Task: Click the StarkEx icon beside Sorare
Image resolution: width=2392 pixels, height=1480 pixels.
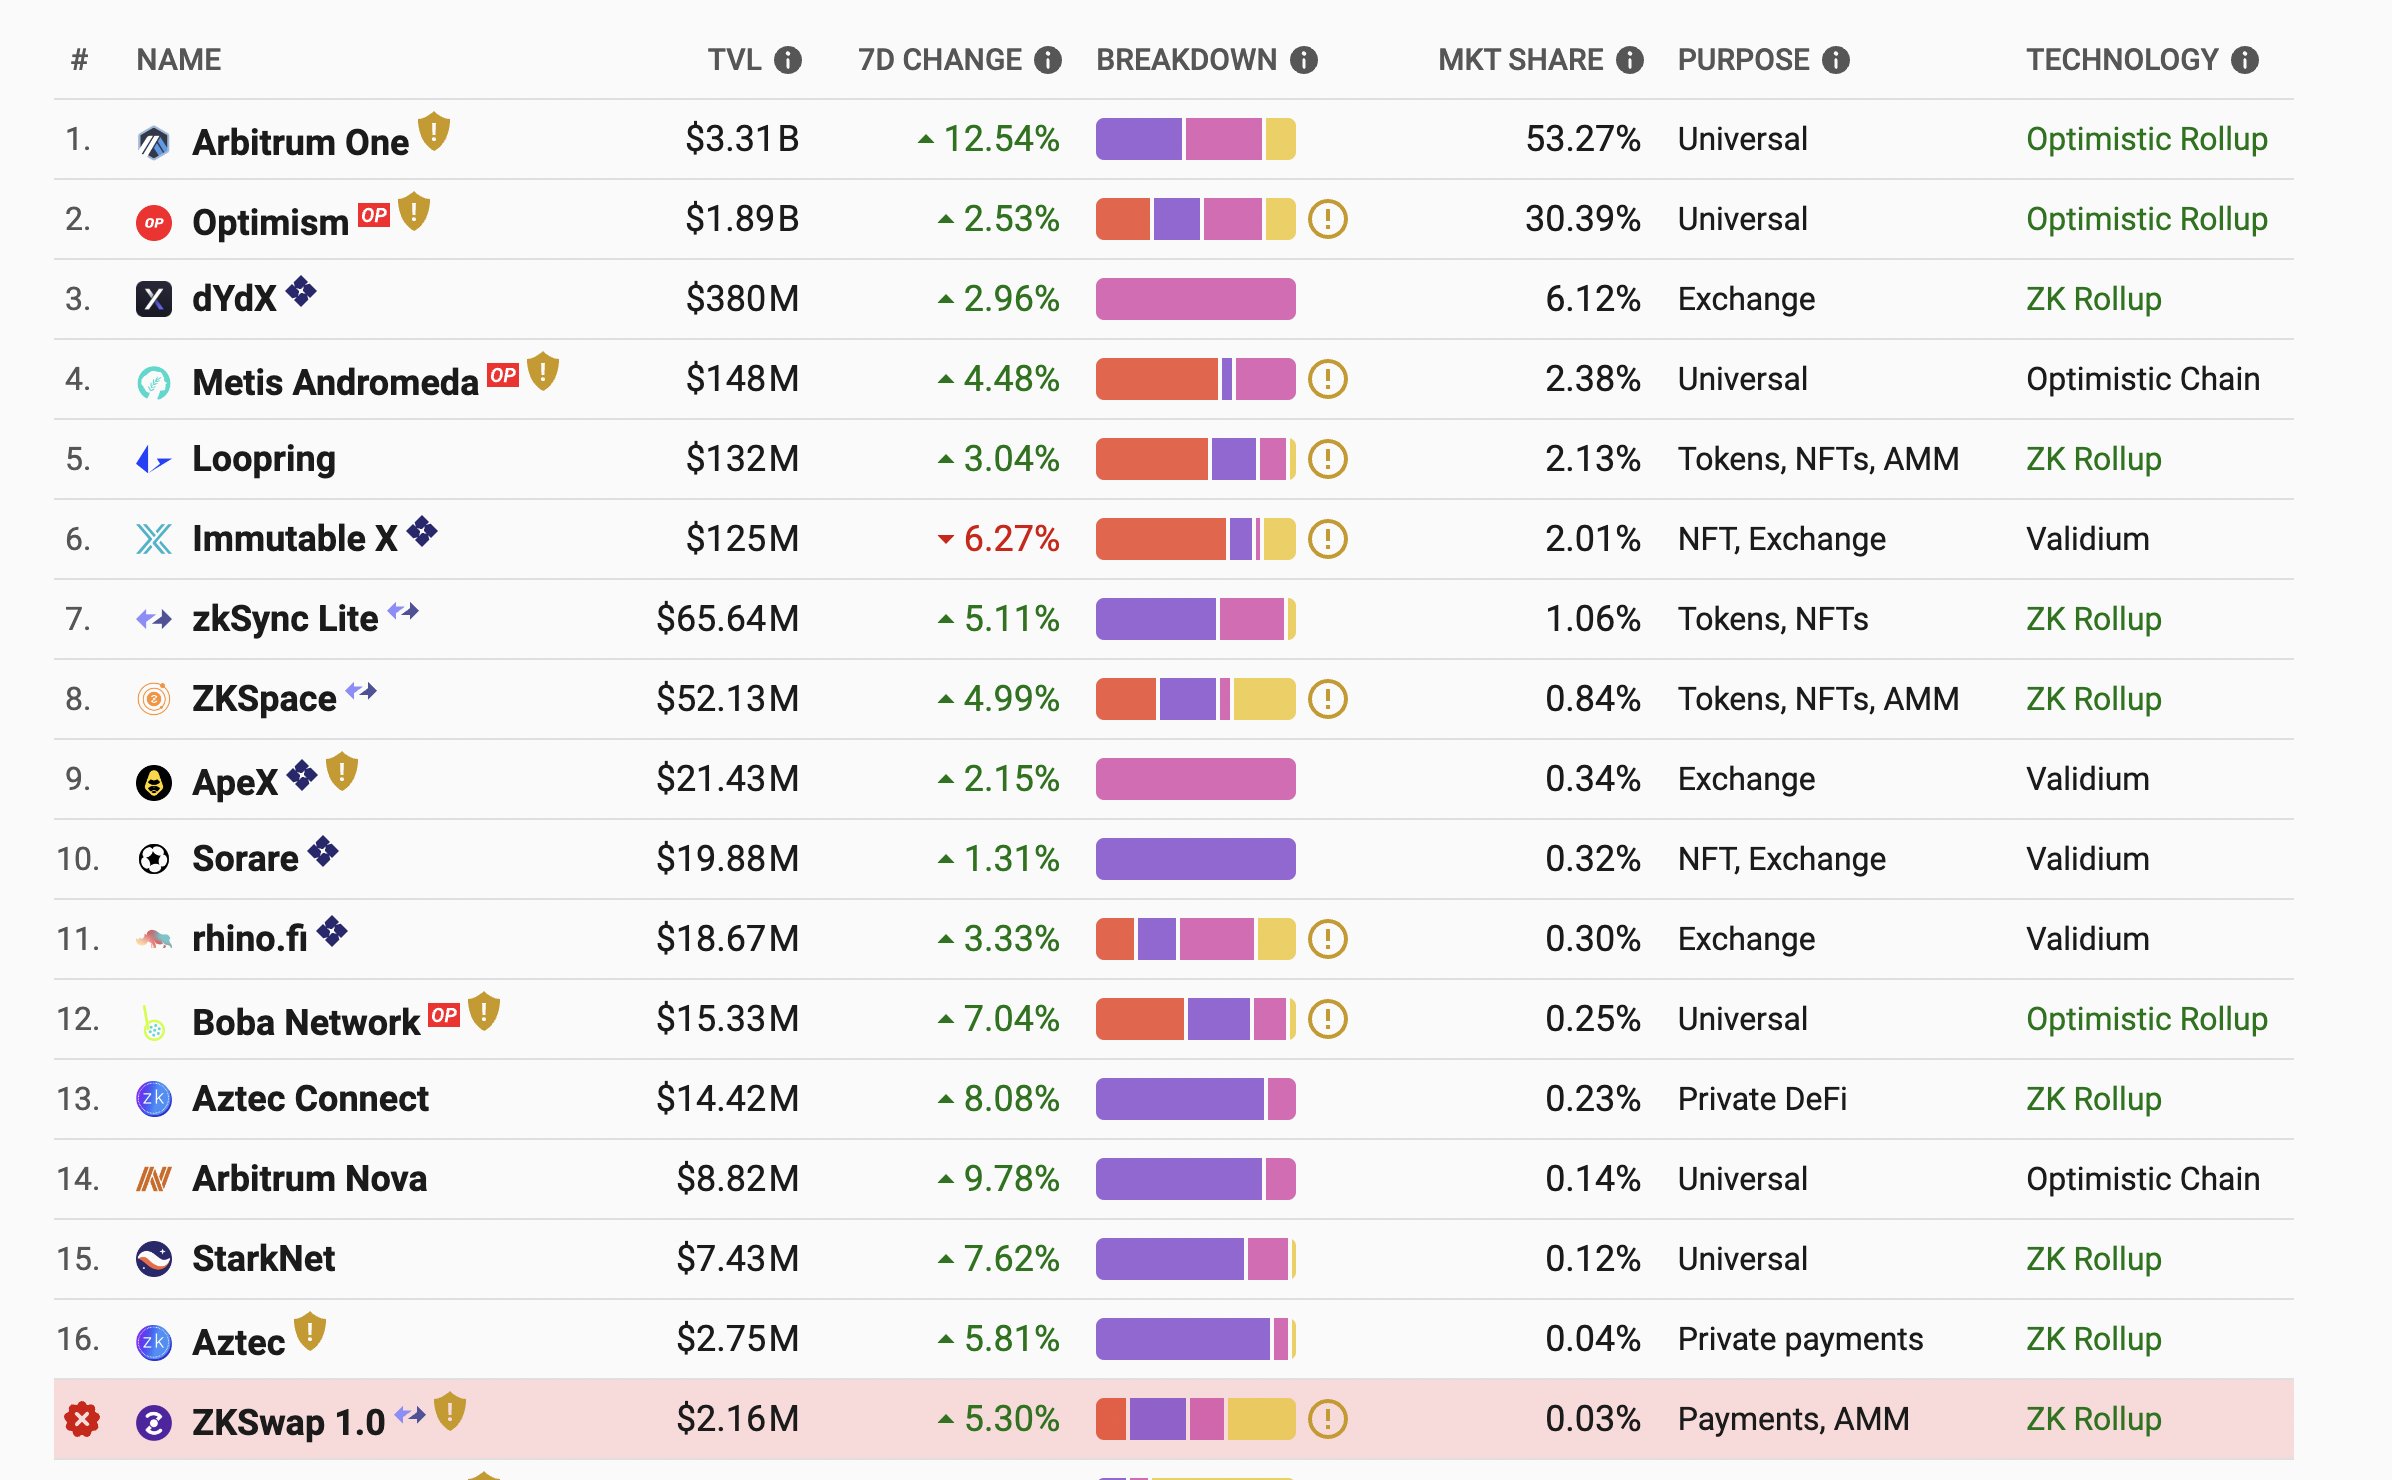Action: (323, 851)
